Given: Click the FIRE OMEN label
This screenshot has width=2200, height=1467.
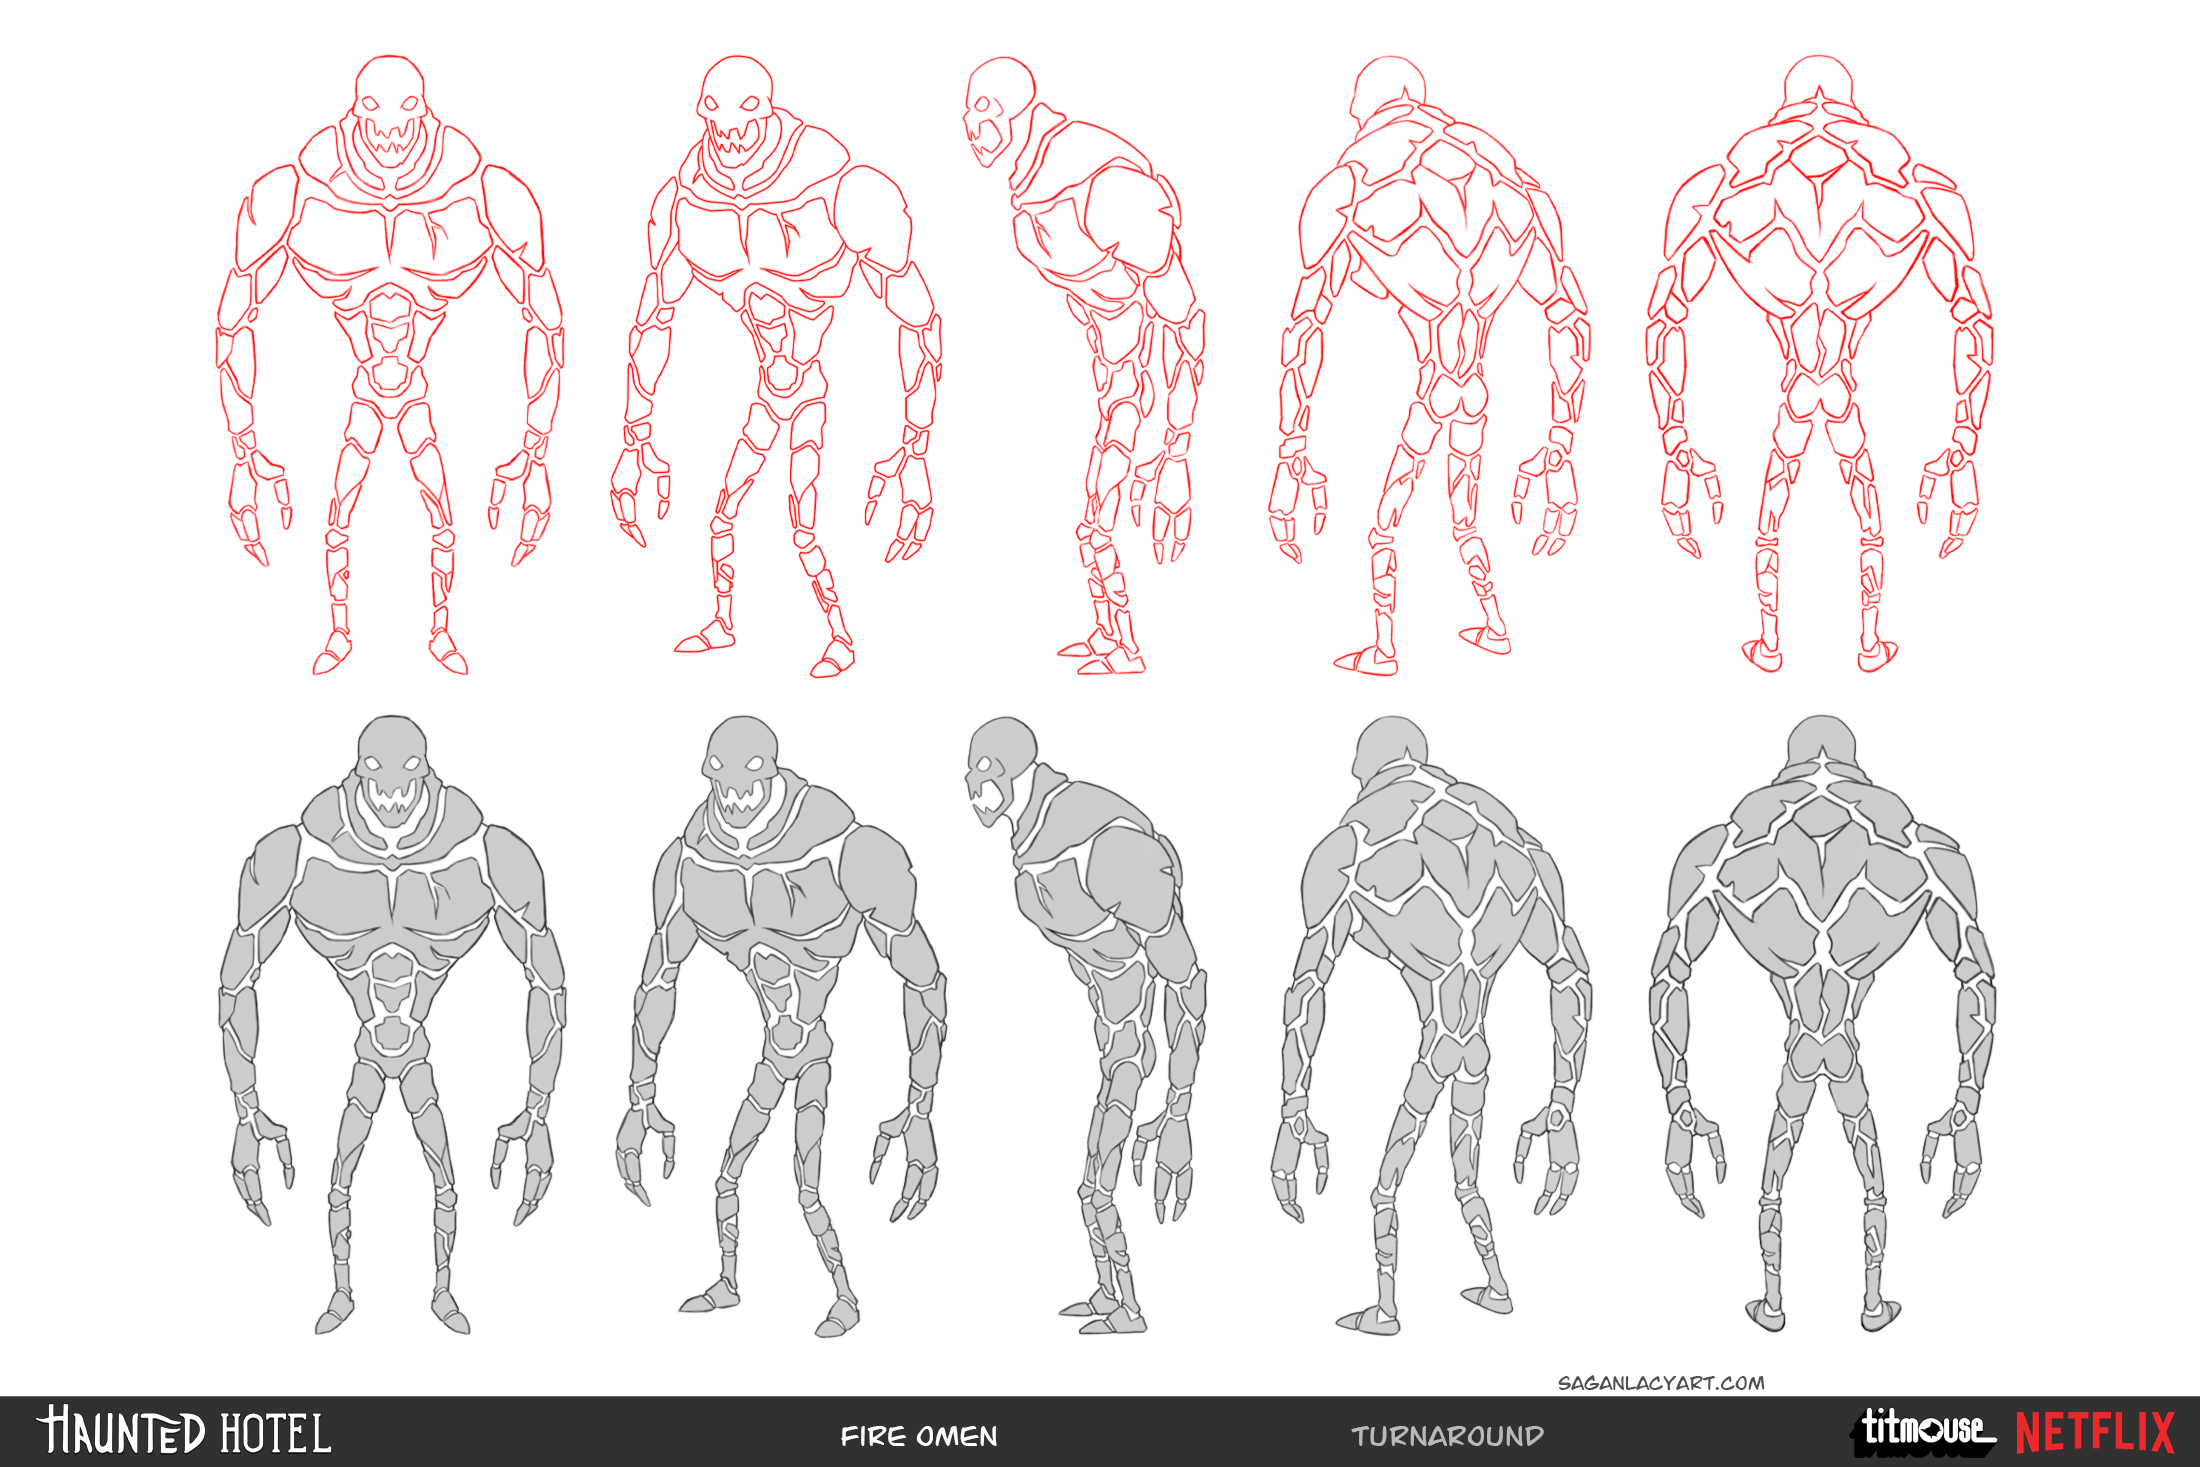Looking at the screenshot, I should (919, 1436).
